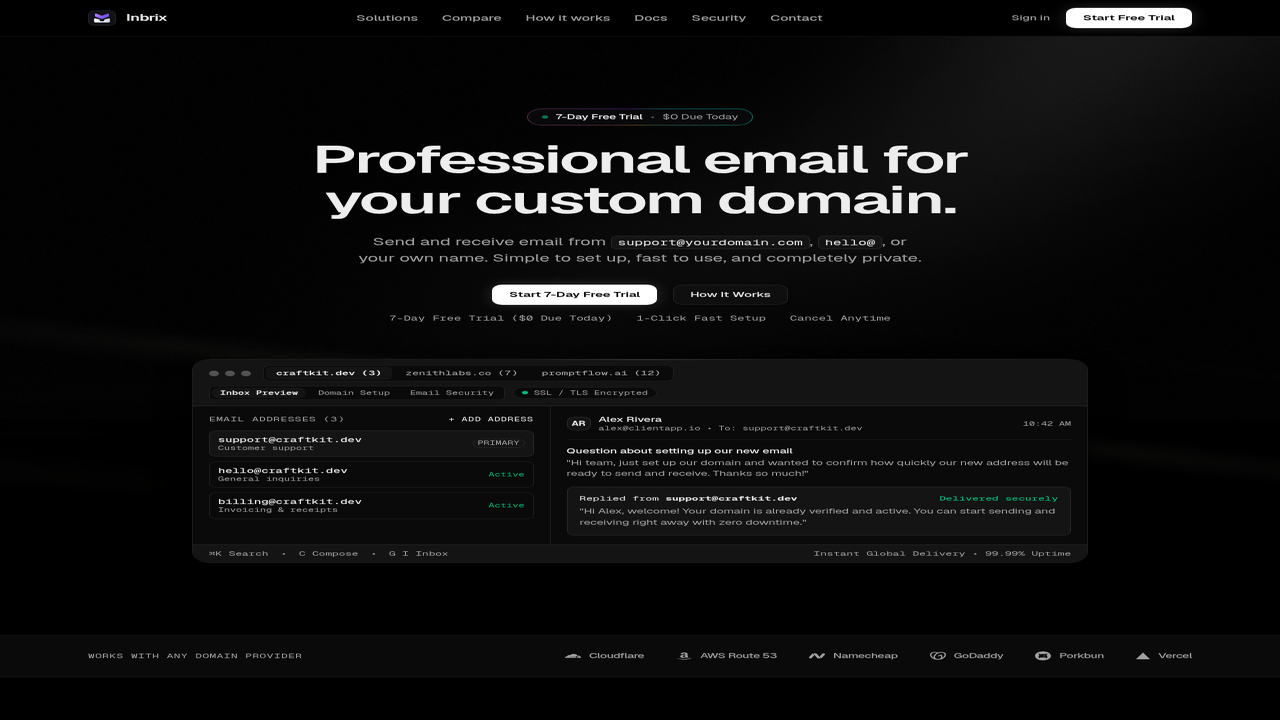Open the Contact nav link
Viewport: 1280px width, 720px height.
[797, 18]
